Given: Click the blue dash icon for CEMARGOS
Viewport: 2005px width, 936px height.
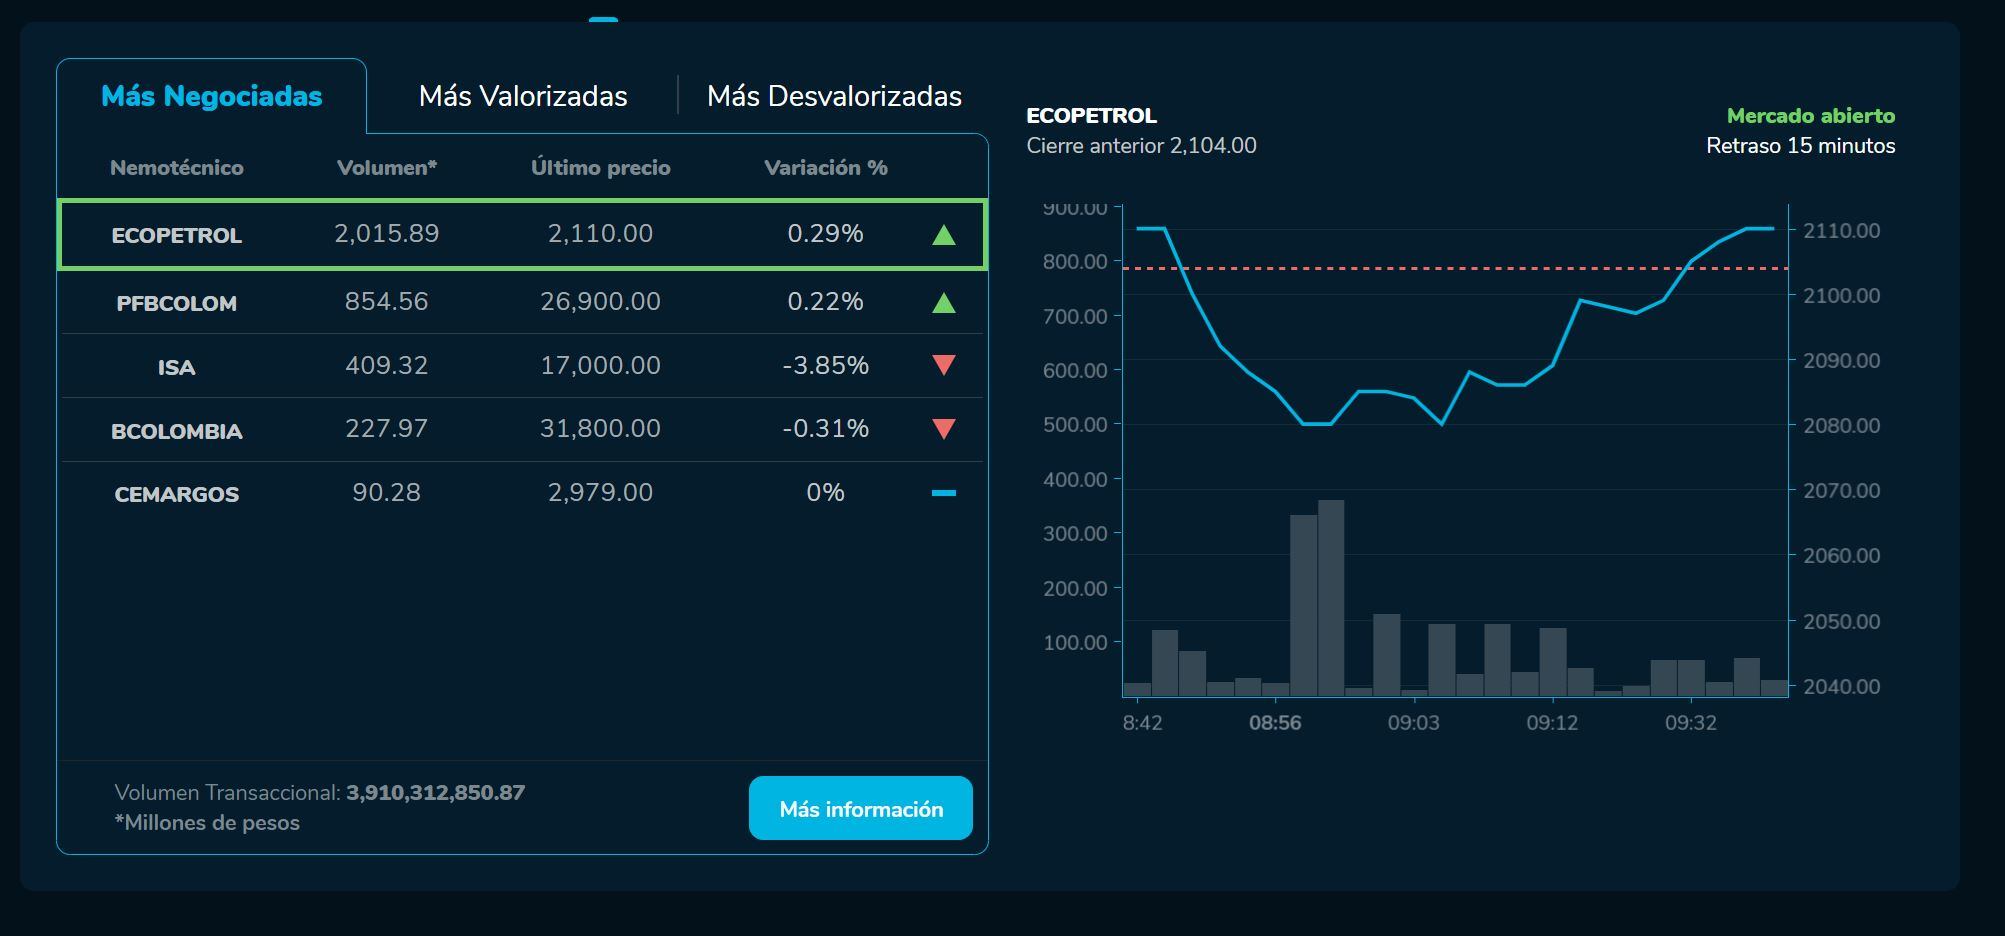Looking at the screenshot, I should [943, 493].
